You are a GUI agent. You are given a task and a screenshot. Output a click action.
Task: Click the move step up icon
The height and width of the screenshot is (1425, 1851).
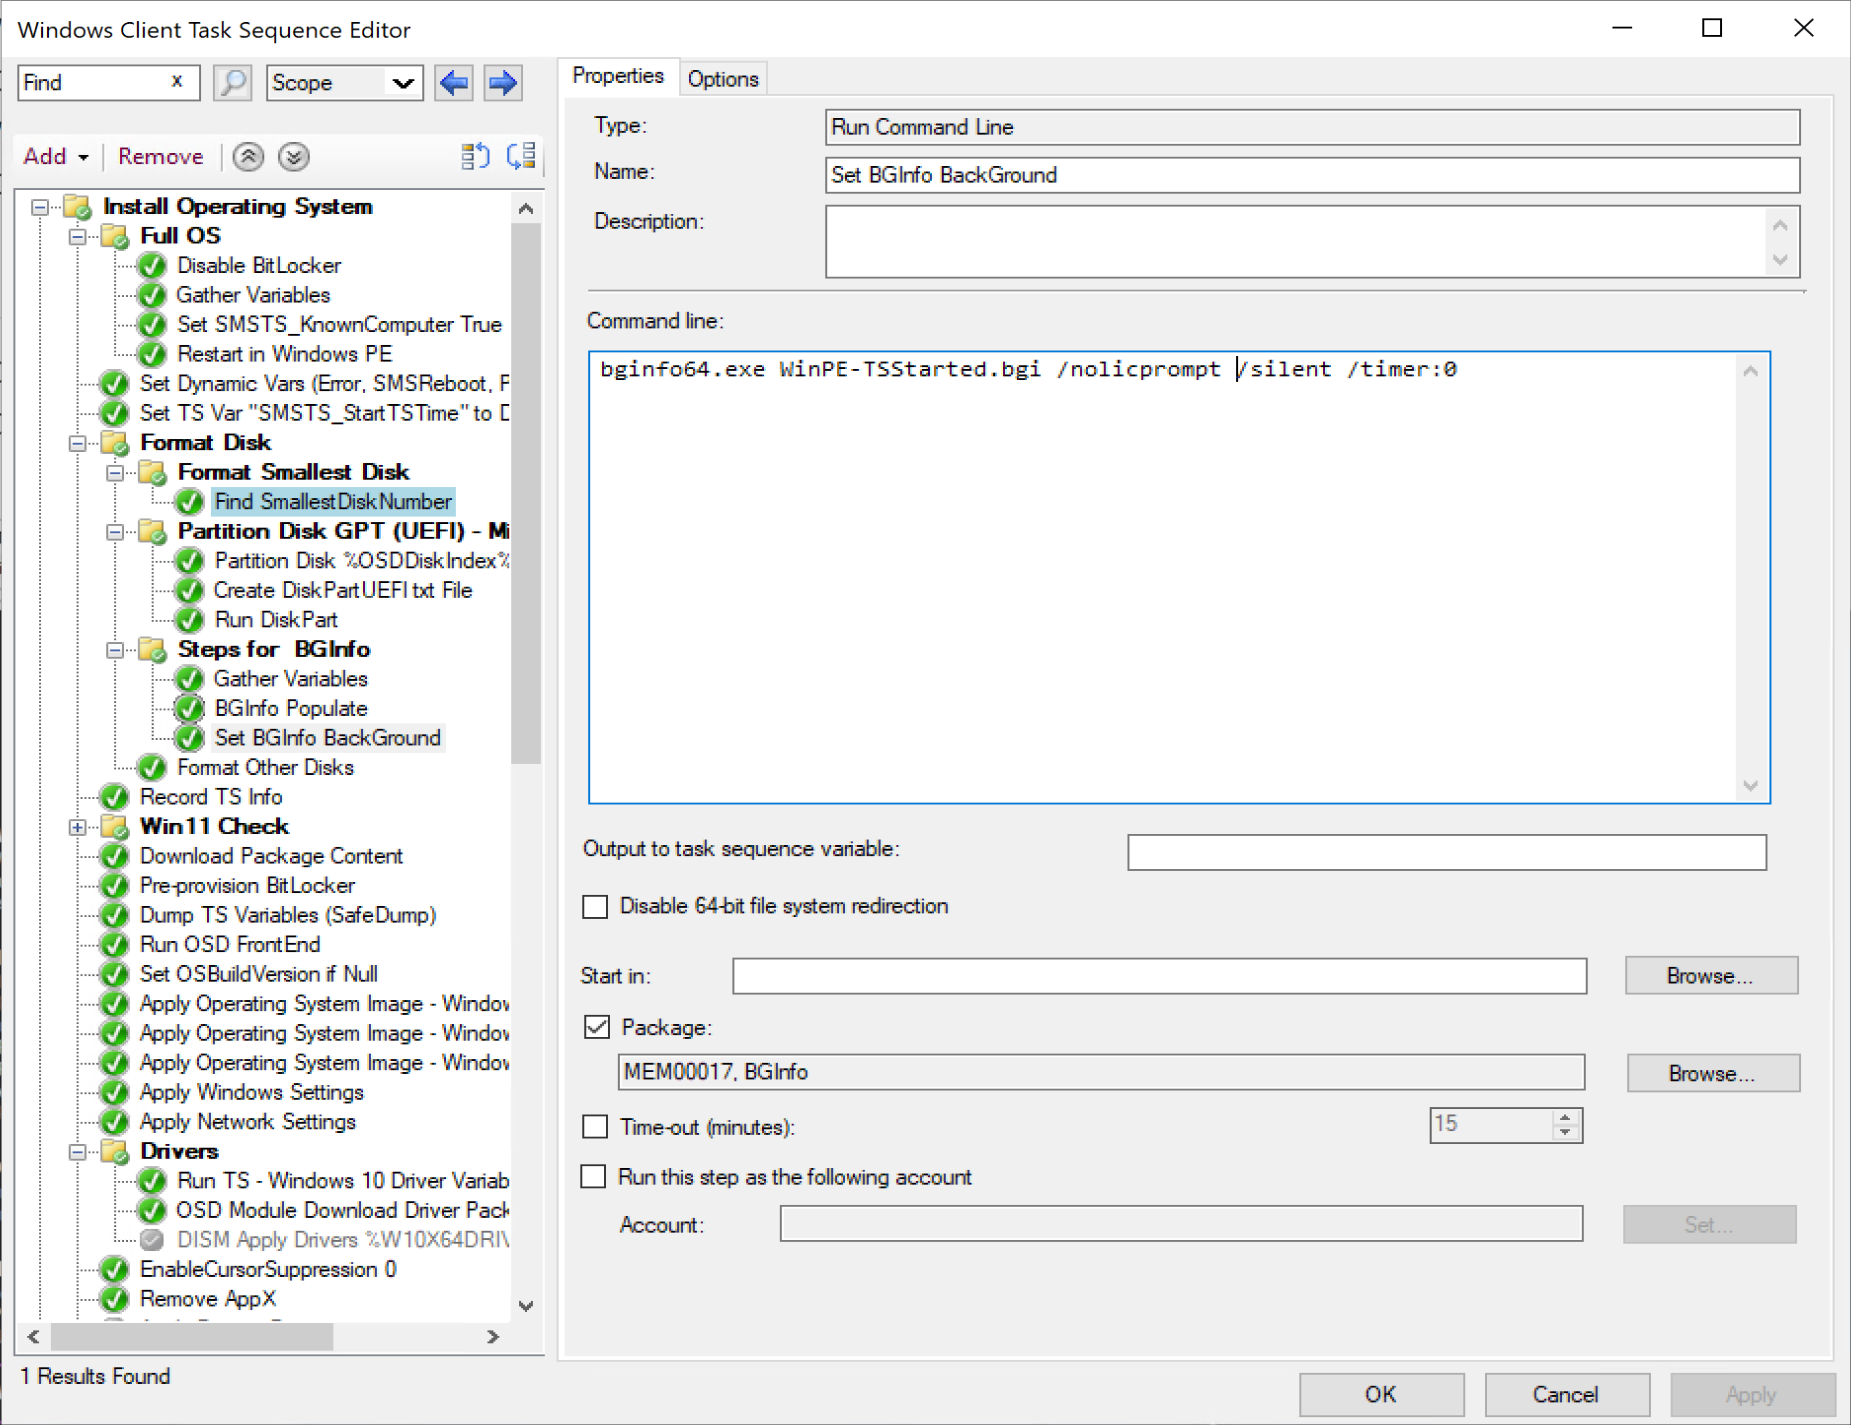coord(248,157)
